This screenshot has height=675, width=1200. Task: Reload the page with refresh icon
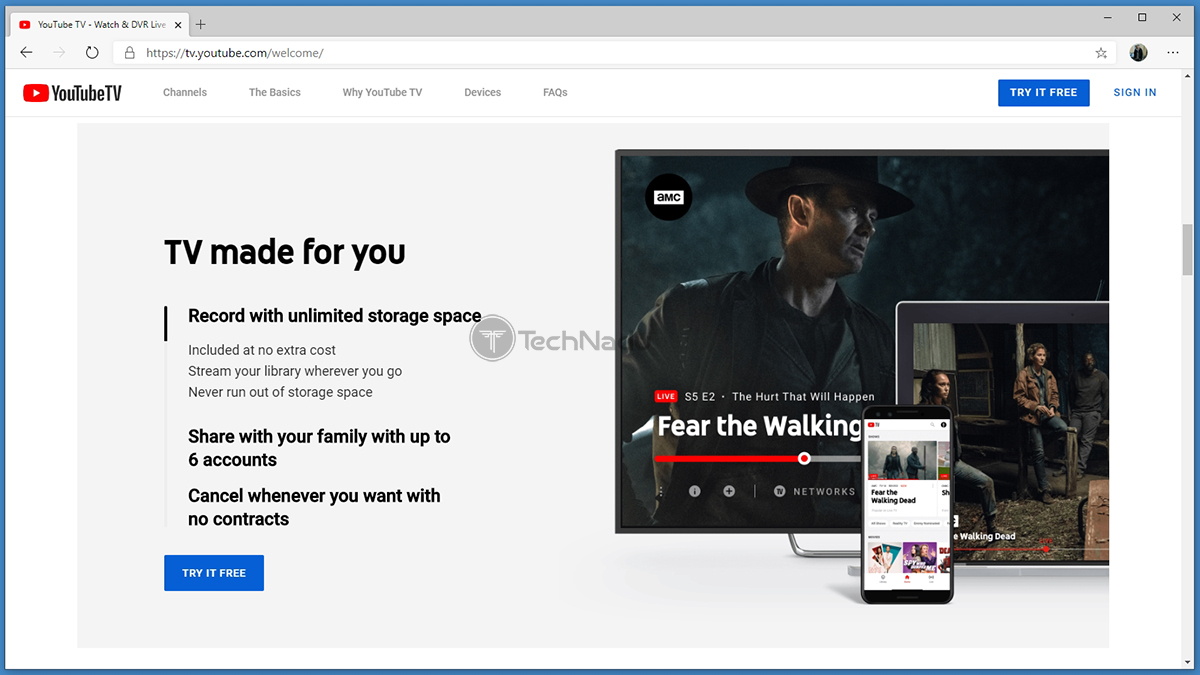click(92, 53)
